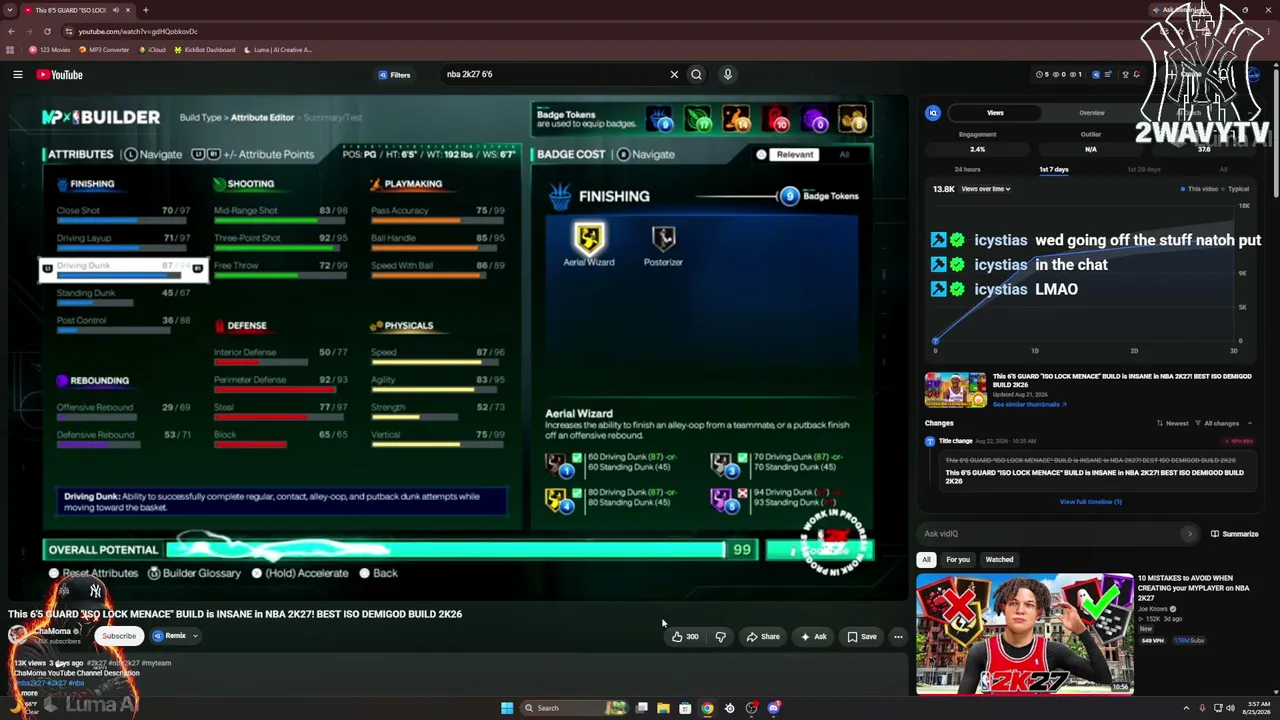Go back in the browser
This screenshot has width=1280, height=720.
pyautogui.click(x=11, y=31)
